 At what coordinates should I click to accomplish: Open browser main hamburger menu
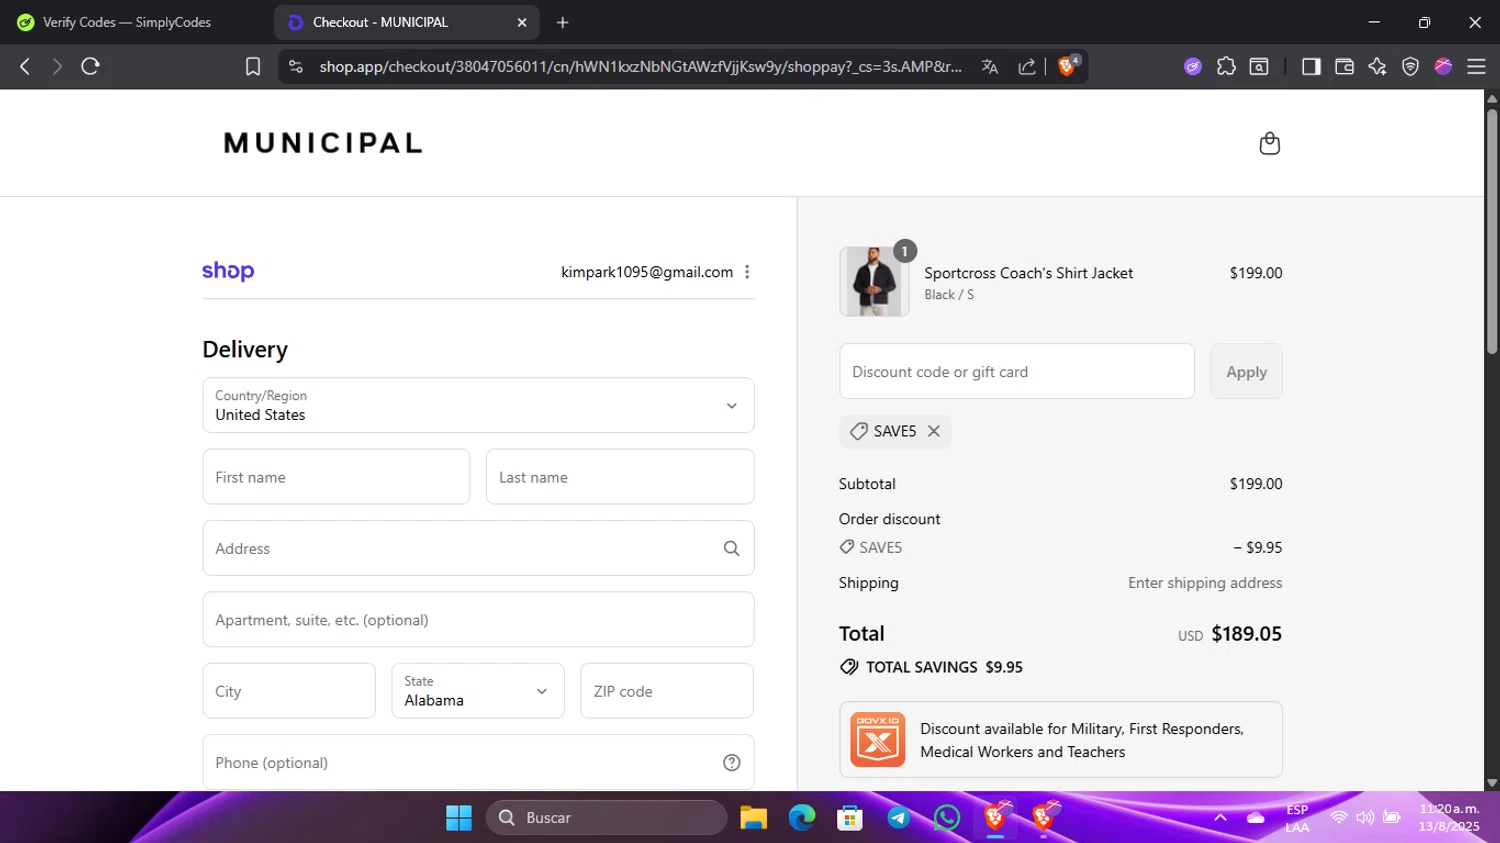[x=1476, y=66]
